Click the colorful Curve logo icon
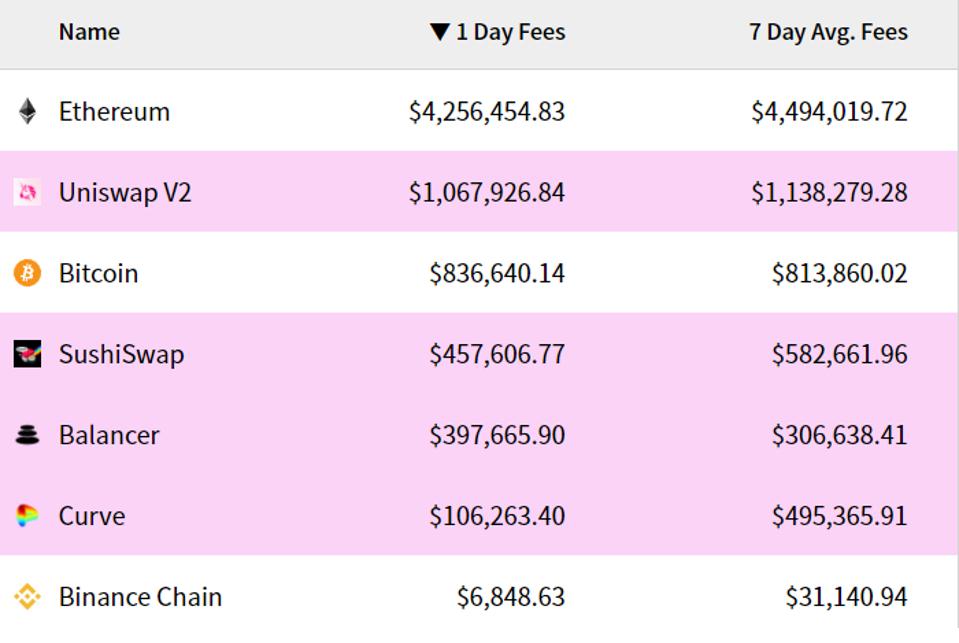959x643 pixels. coord(28,516)
